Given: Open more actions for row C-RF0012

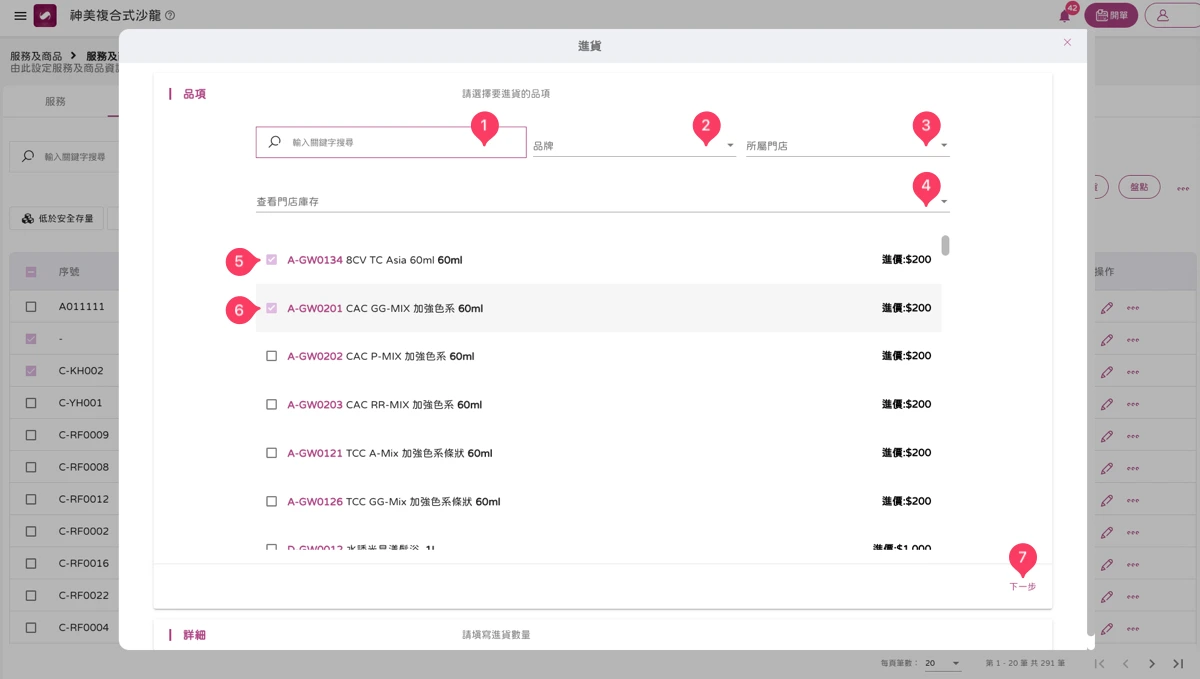Looking at the screenshot, I should click(1133, 499).
